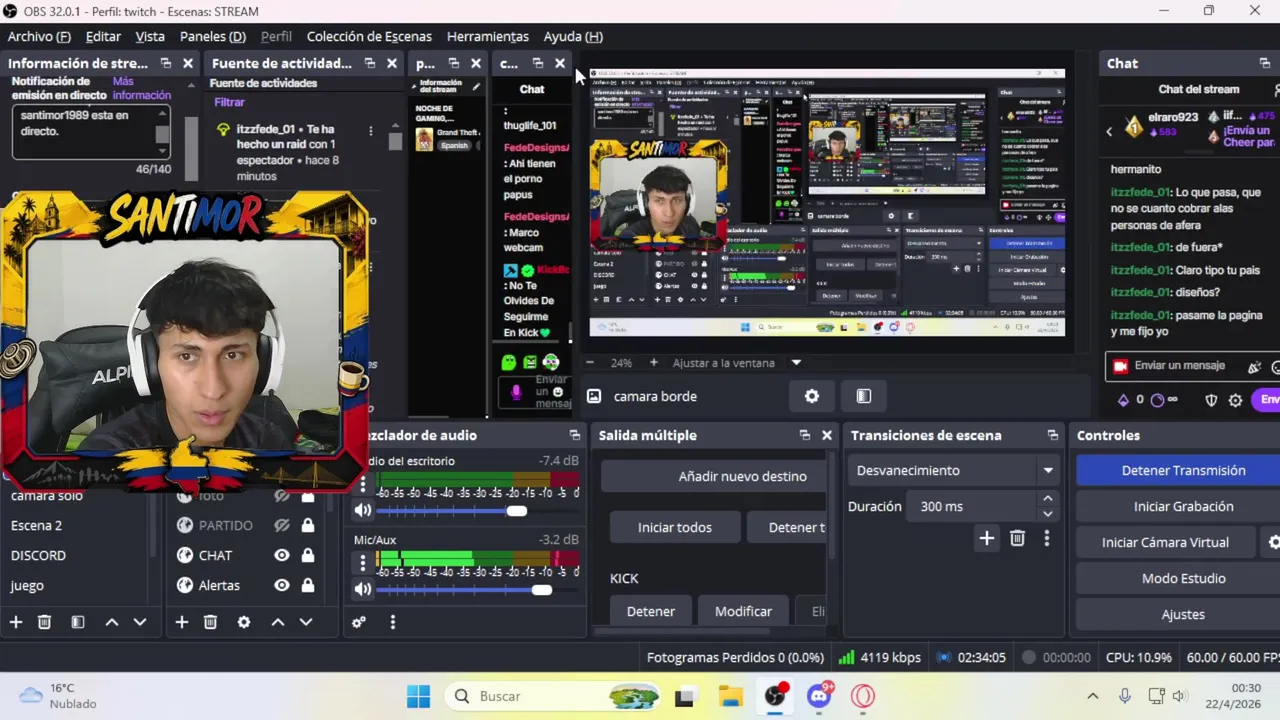This screenshot has width=1280, height=720.
Task: Unlock the Alertas source
Action: point(308,585)
